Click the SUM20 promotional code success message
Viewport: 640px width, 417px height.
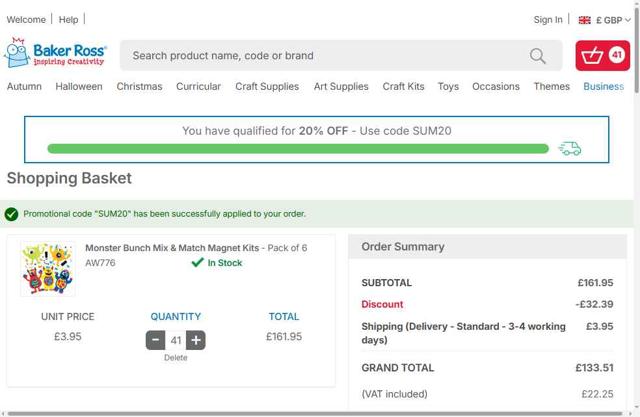point(164,214)
